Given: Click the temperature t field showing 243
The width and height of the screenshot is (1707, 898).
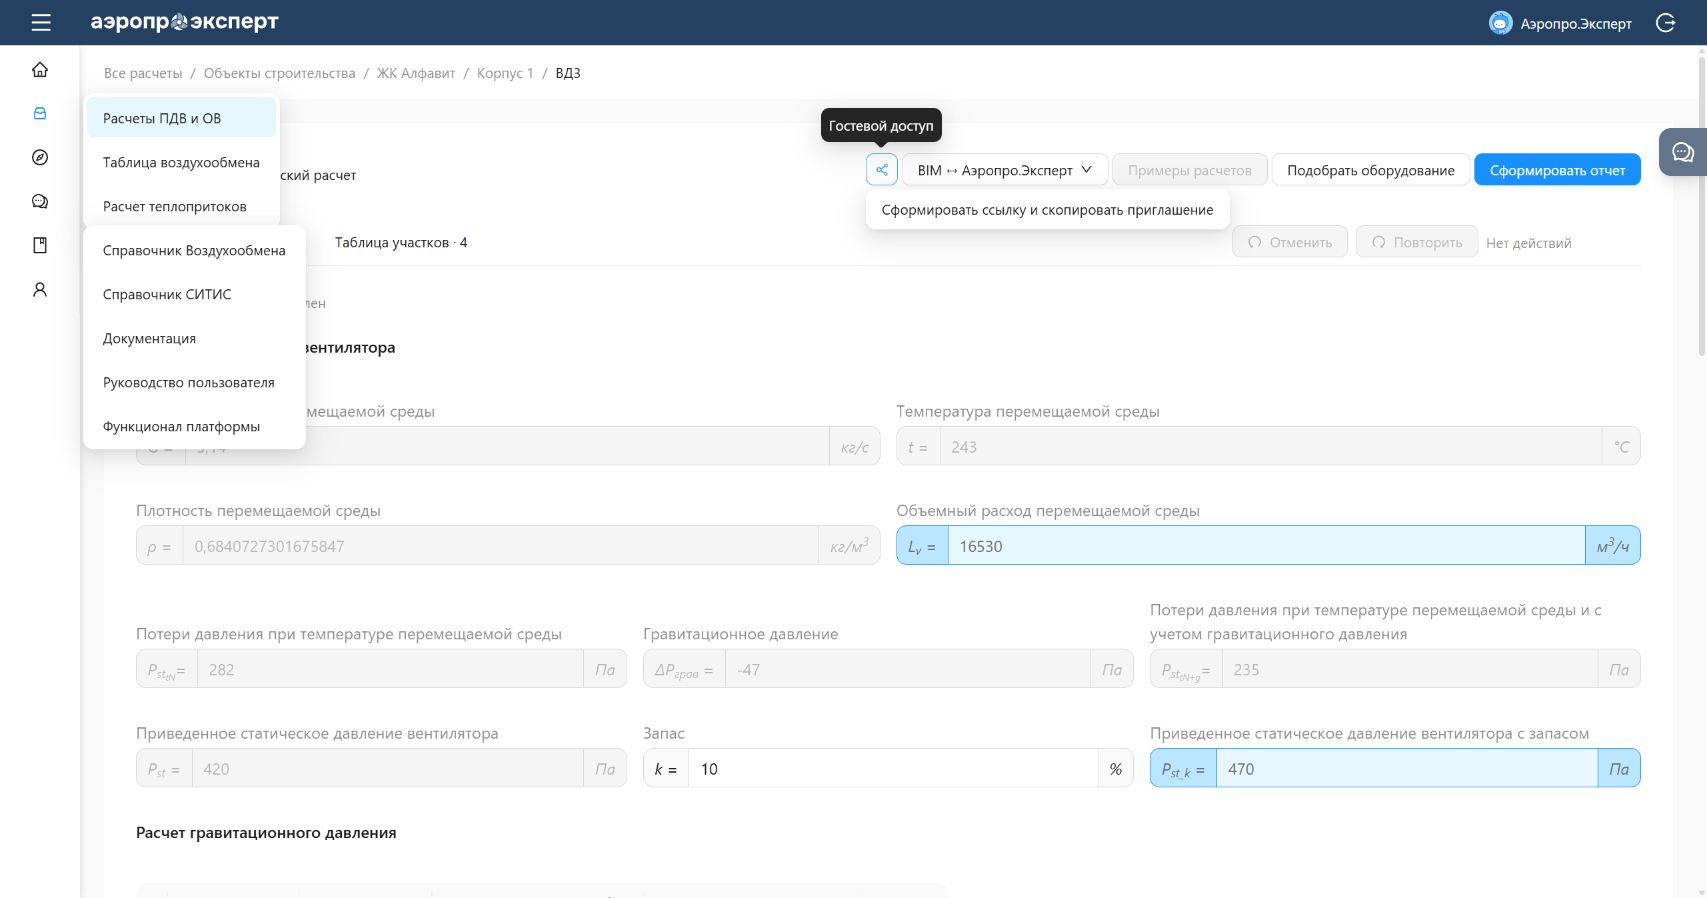Looking at the screenshot, I should coord(1271,447).
